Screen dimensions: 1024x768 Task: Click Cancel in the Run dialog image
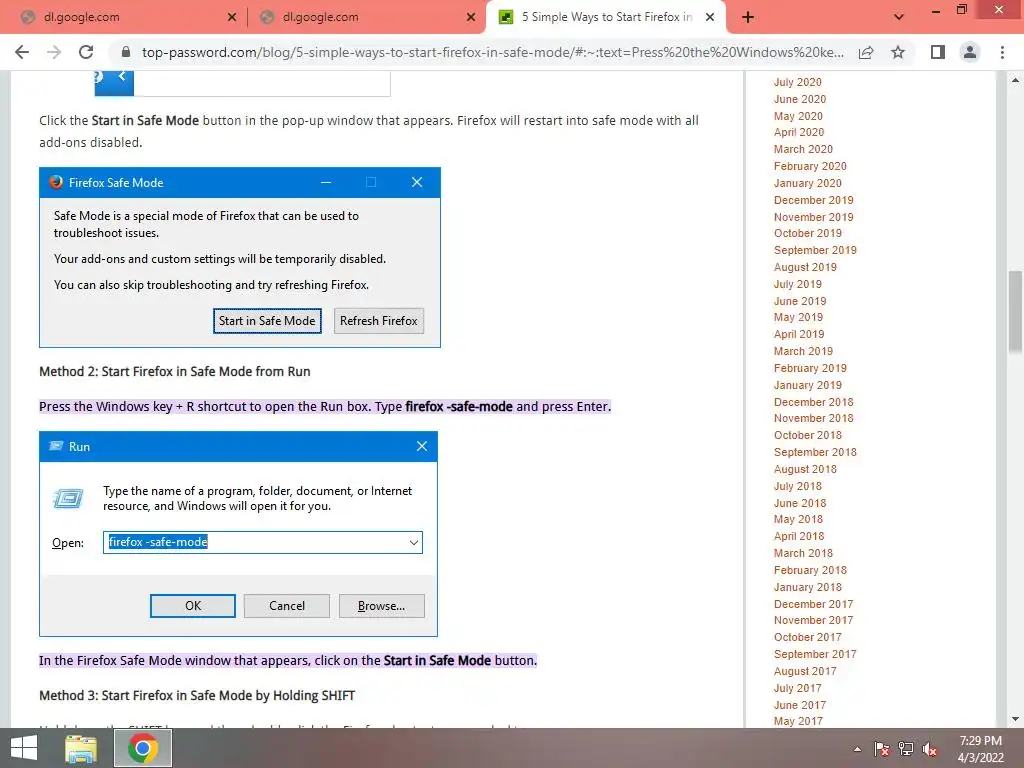(x=287, y=605)
